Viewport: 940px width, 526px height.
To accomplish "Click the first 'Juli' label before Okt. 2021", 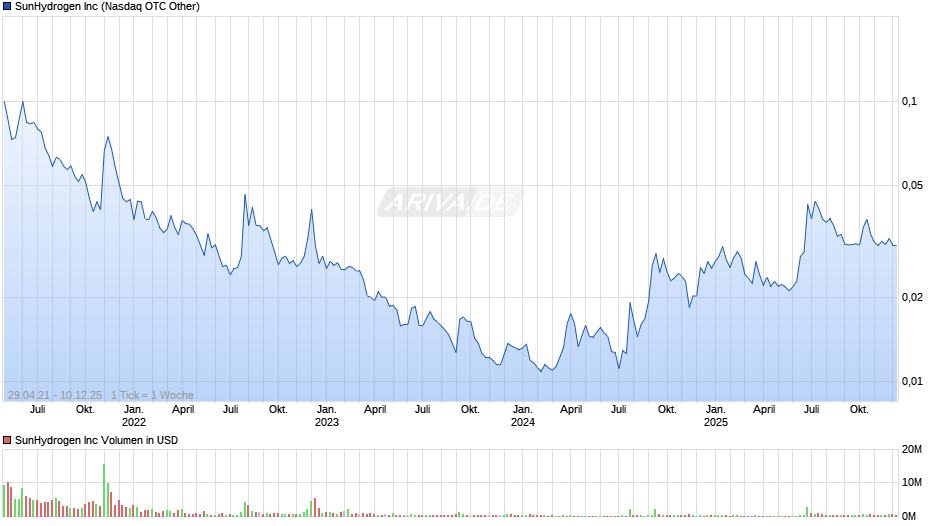I will [x=38, y=409].
